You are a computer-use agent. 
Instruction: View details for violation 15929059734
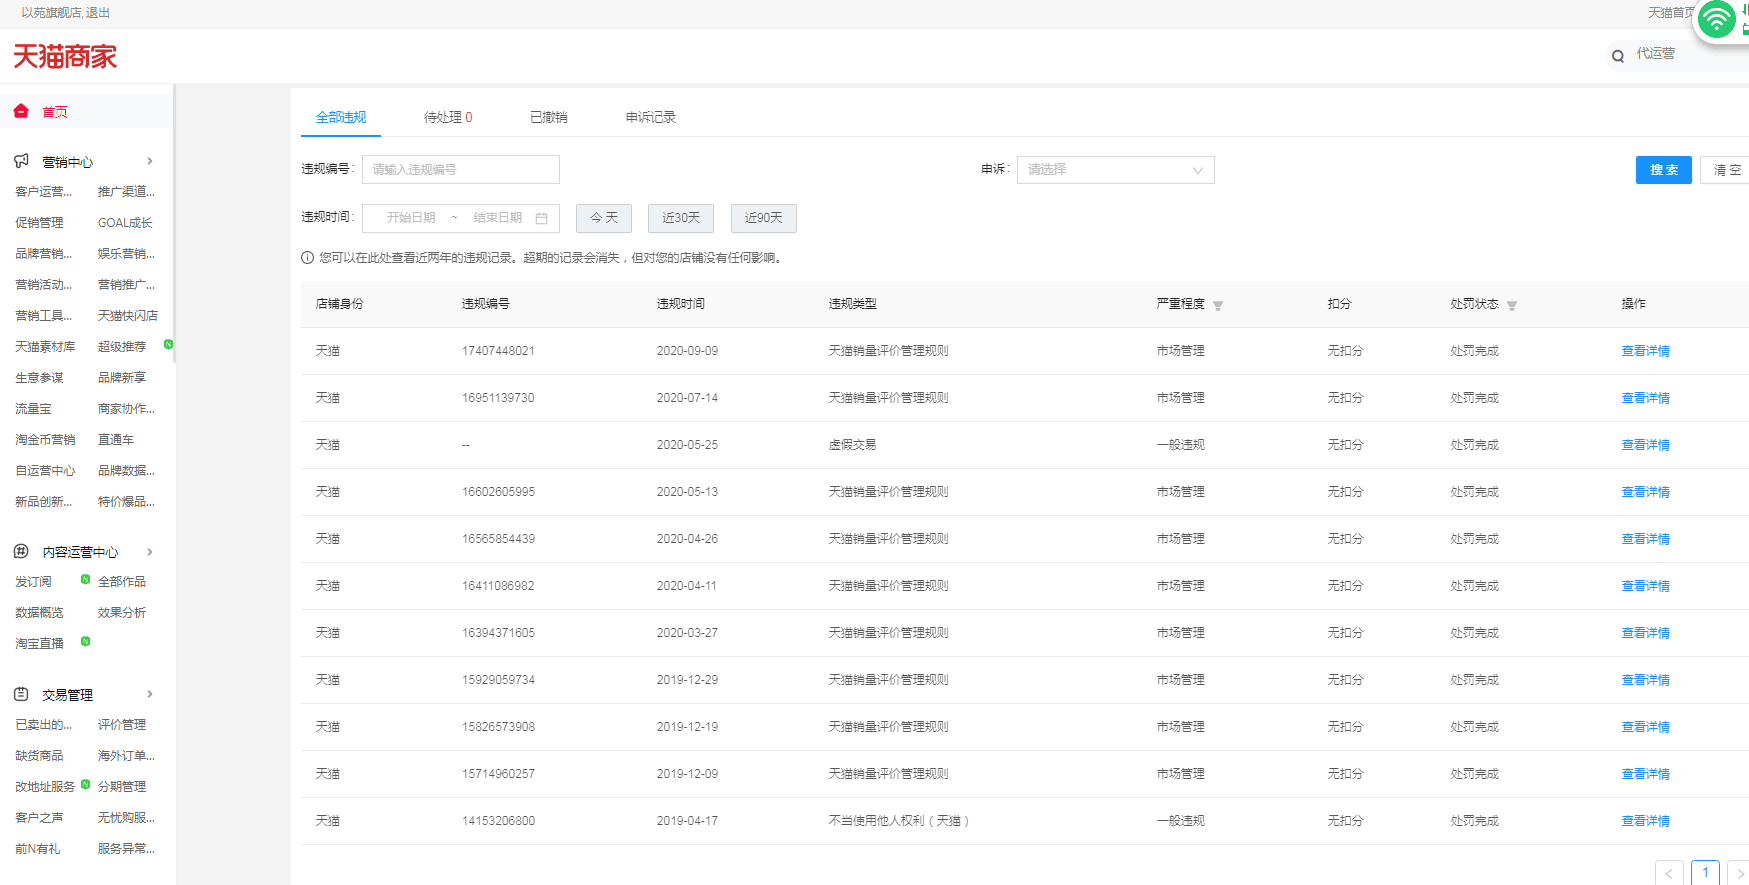(1646, 680)
